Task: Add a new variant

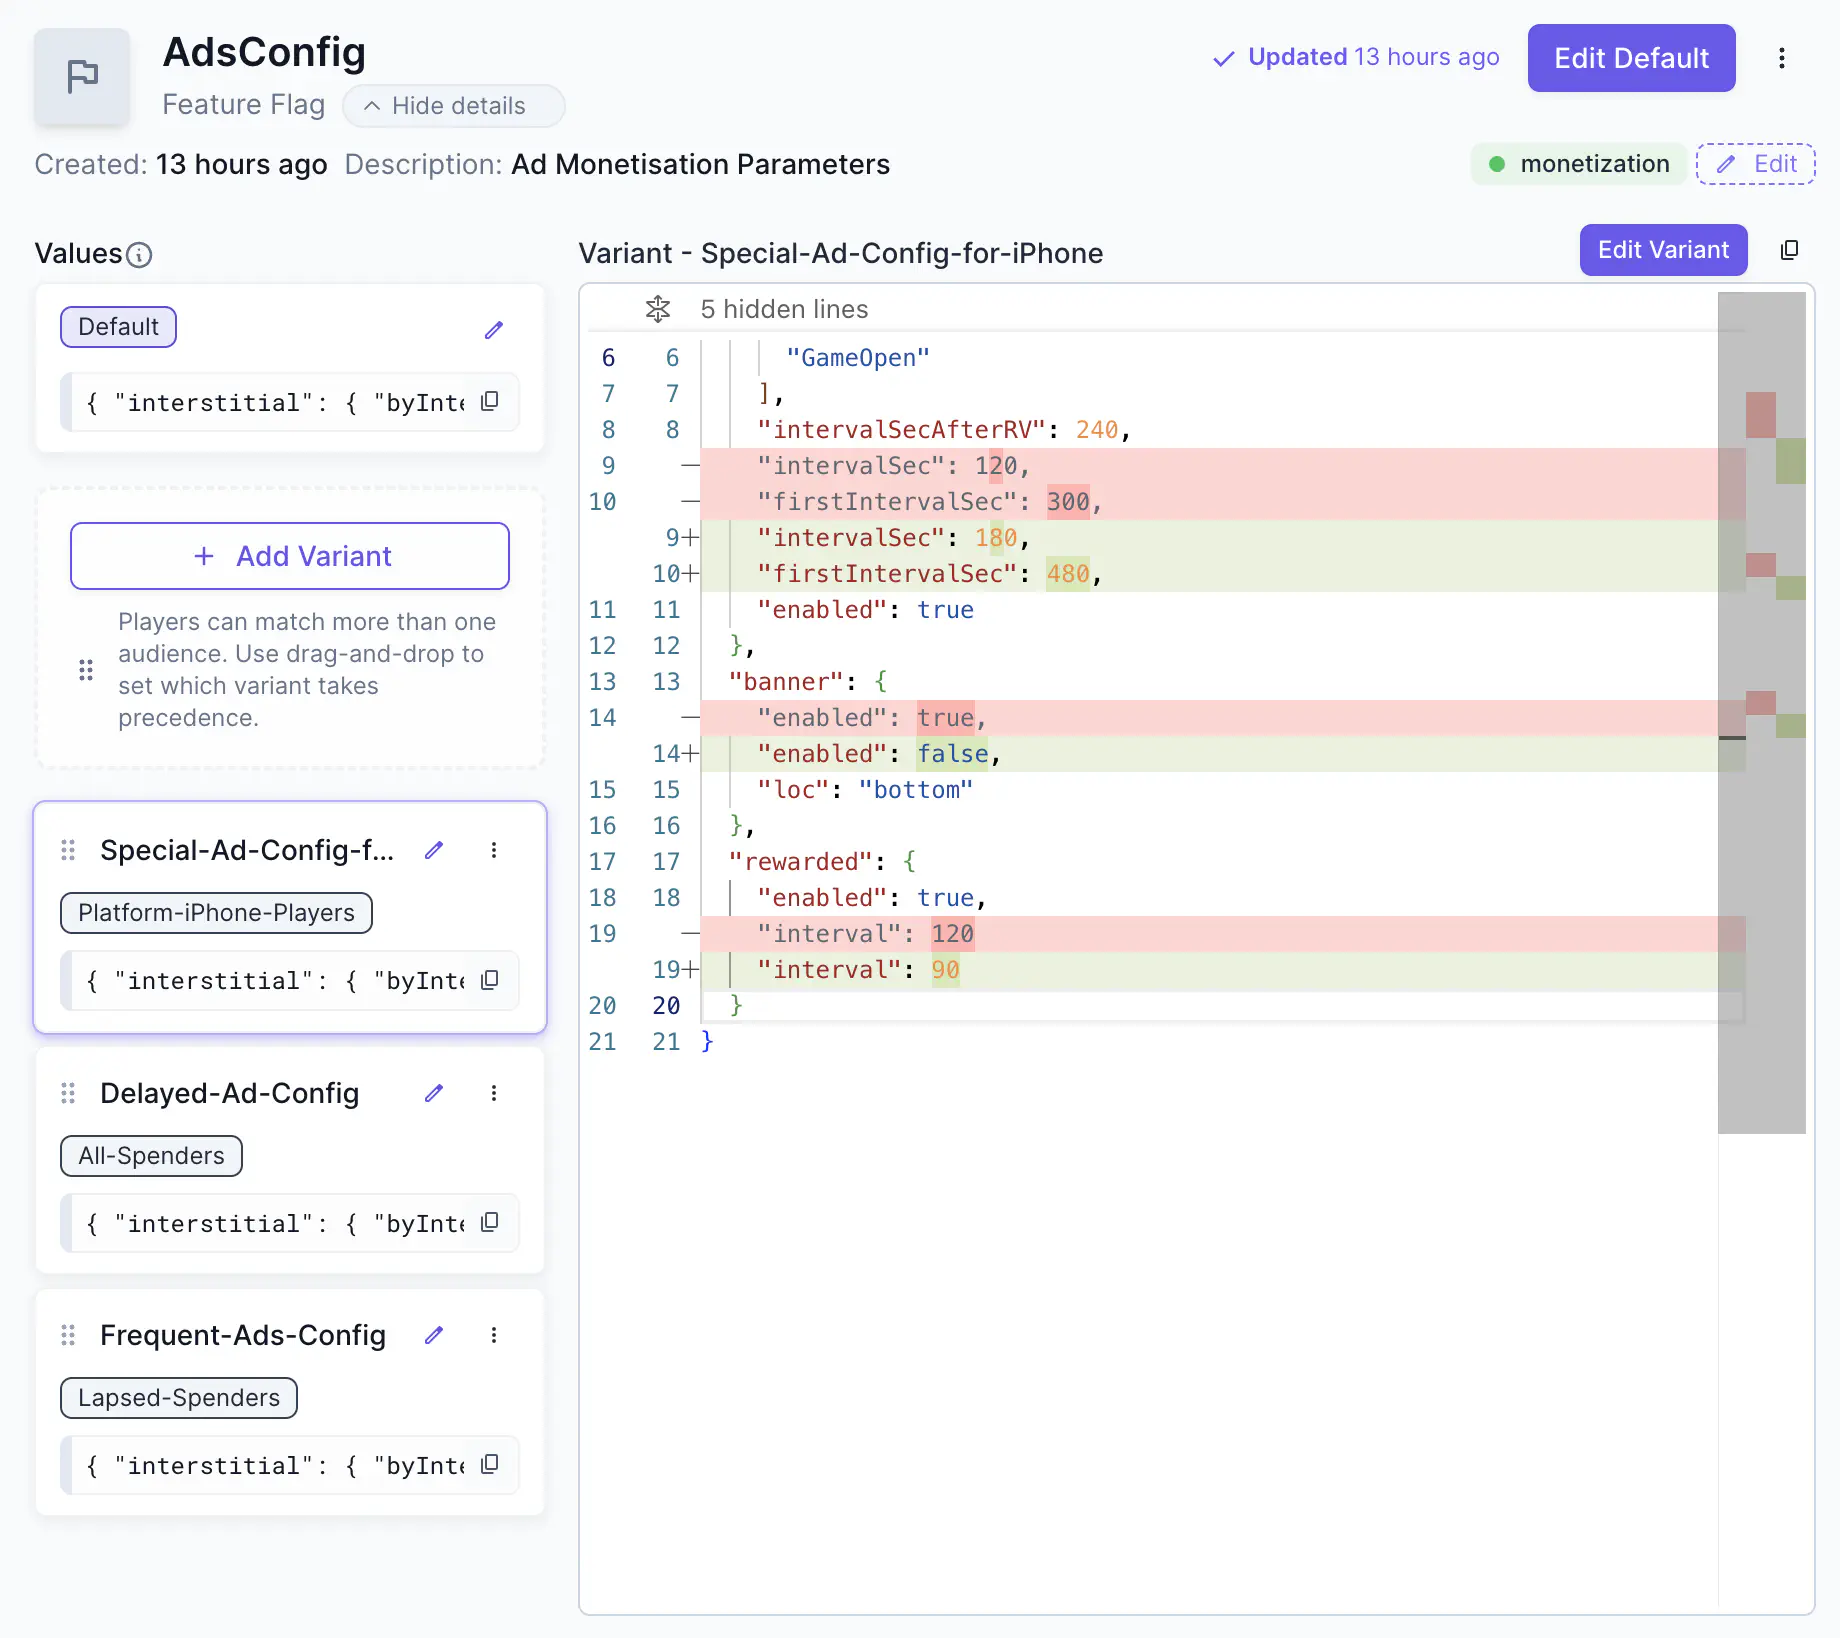Action: click(289, 556)
